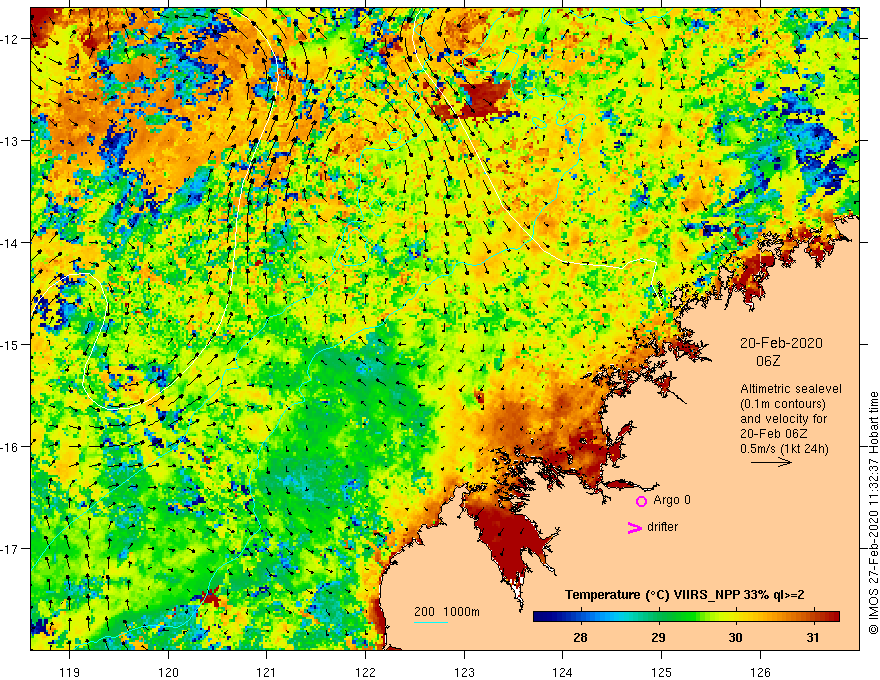Click the temperature color bar

[x=686, y=616]
